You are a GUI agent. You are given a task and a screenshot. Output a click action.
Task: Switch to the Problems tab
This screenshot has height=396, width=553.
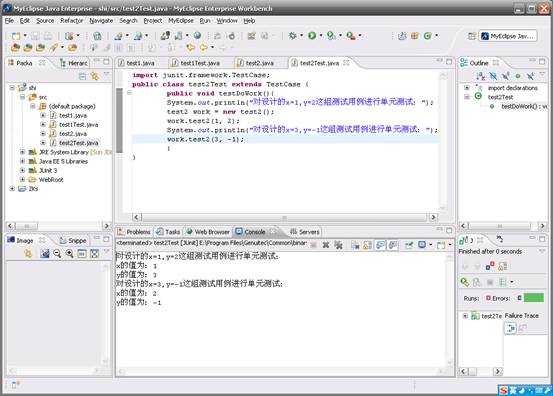click(x=134, y=232)
